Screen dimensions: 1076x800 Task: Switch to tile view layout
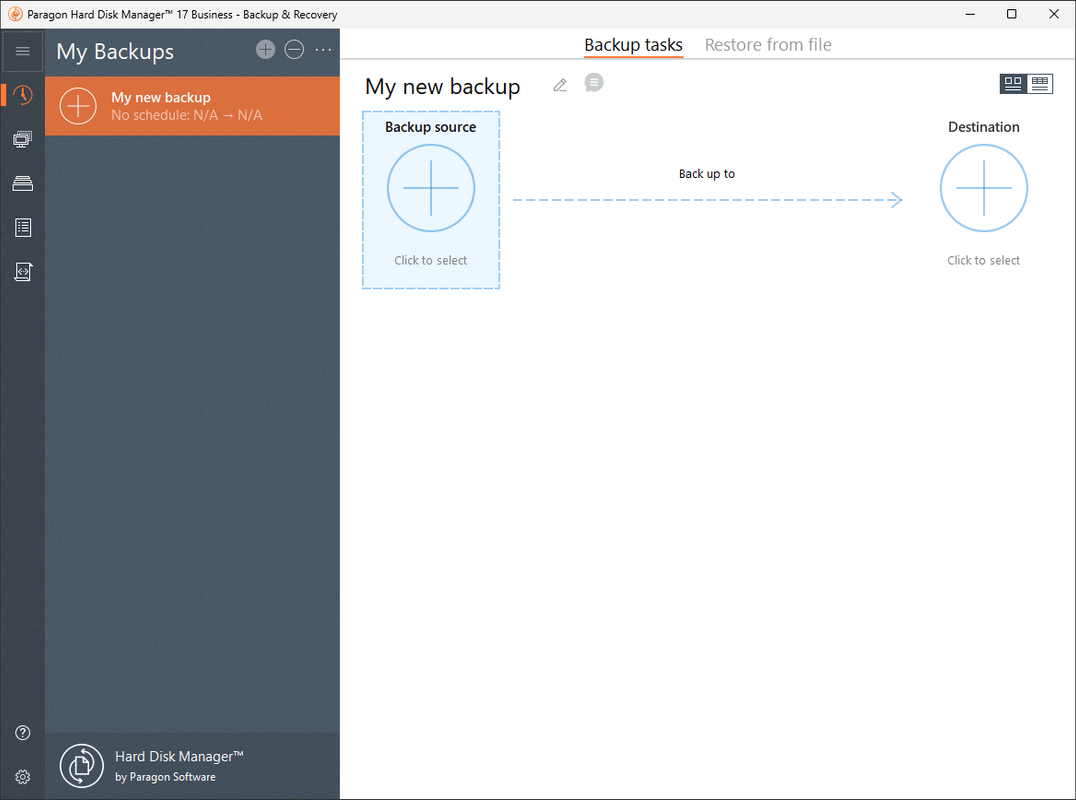click(1013, 84)
